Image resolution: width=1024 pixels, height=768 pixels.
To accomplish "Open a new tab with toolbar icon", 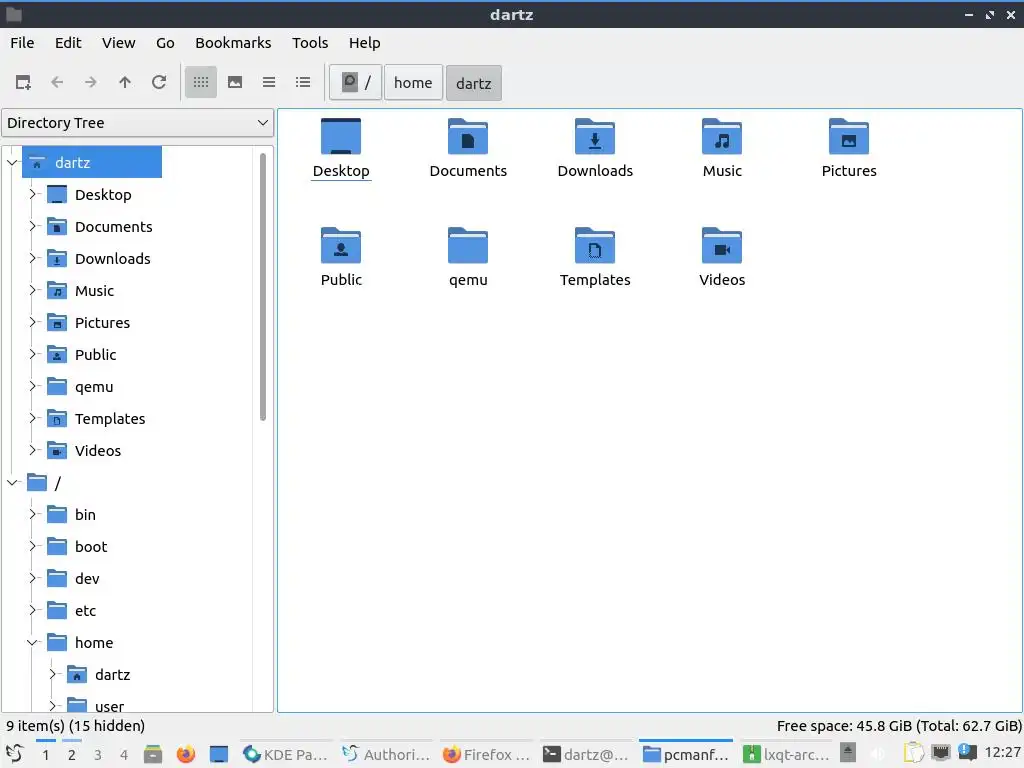I will pyautogui.click(x=23, y=82).
